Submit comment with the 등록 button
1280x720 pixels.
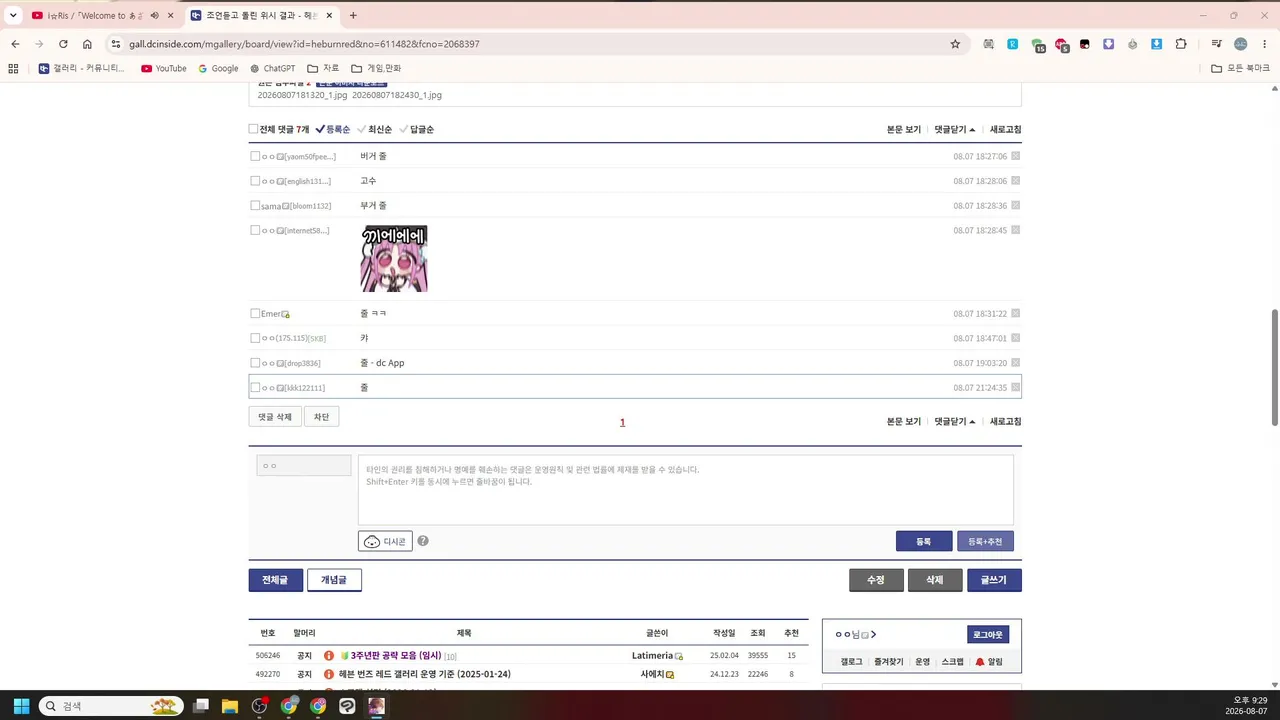click(x=924, y=541)
